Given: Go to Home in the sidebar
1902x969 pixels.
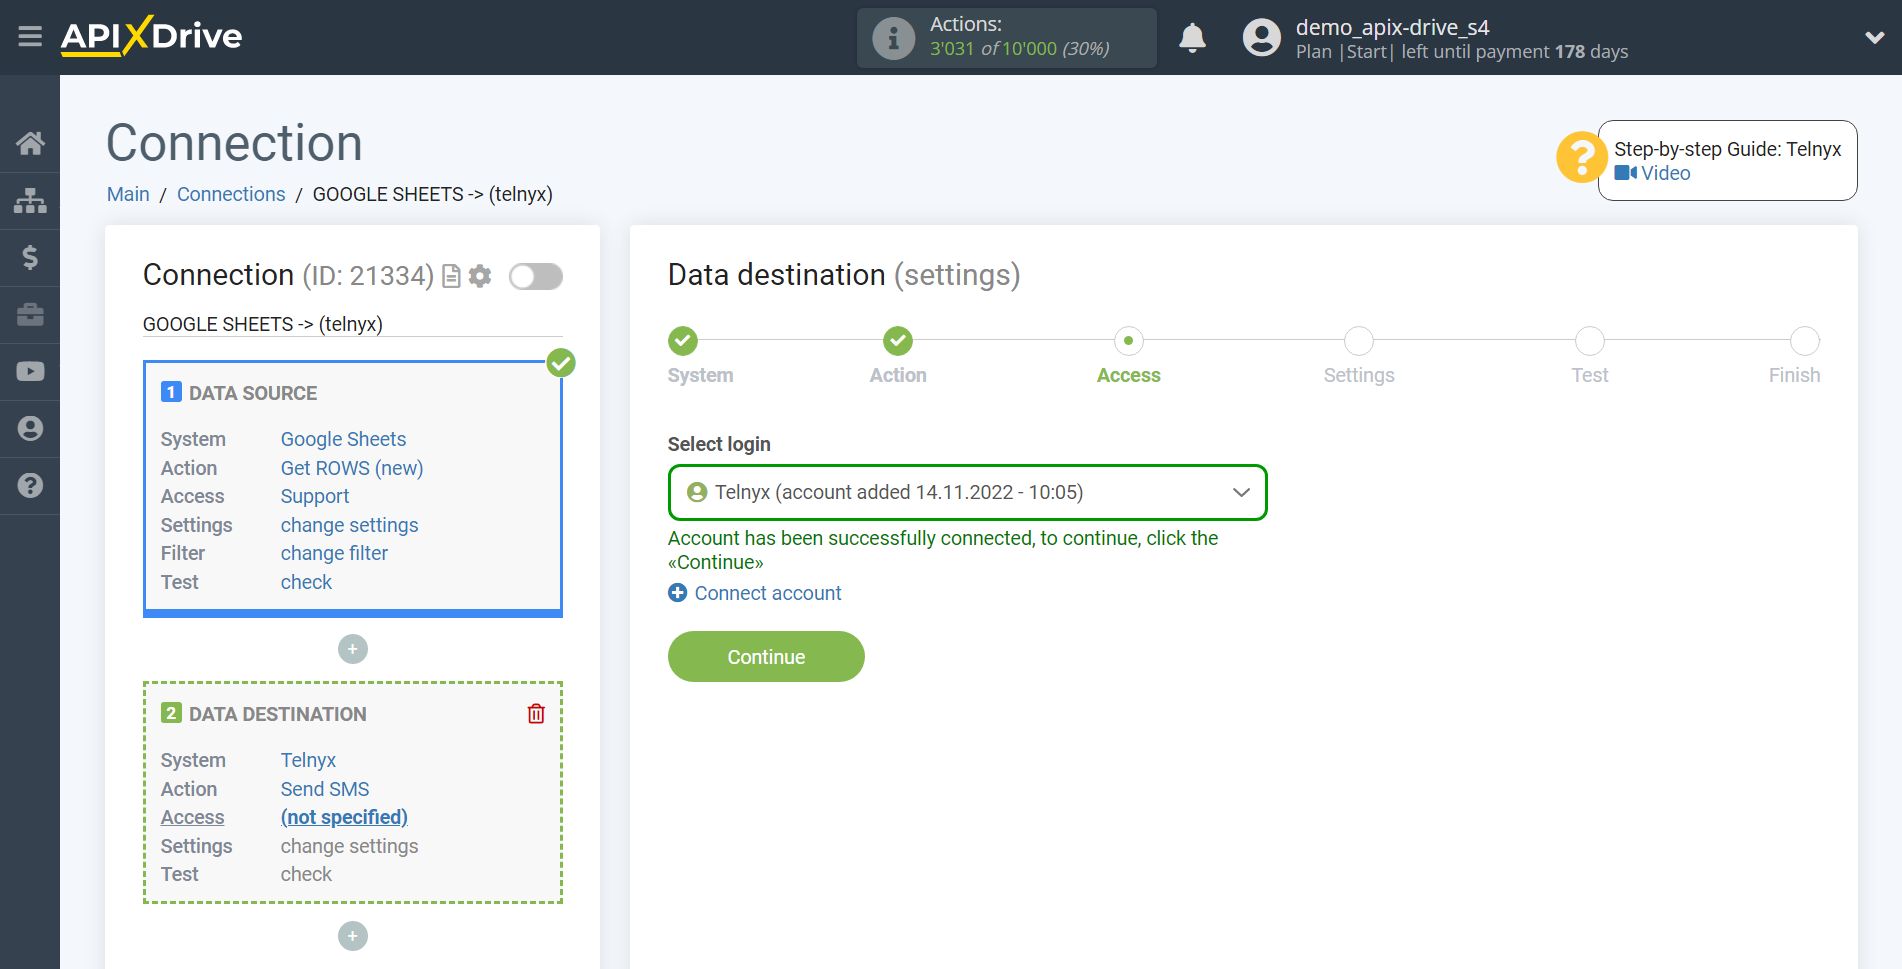Looking at the screenshot, I should point(30,143).
